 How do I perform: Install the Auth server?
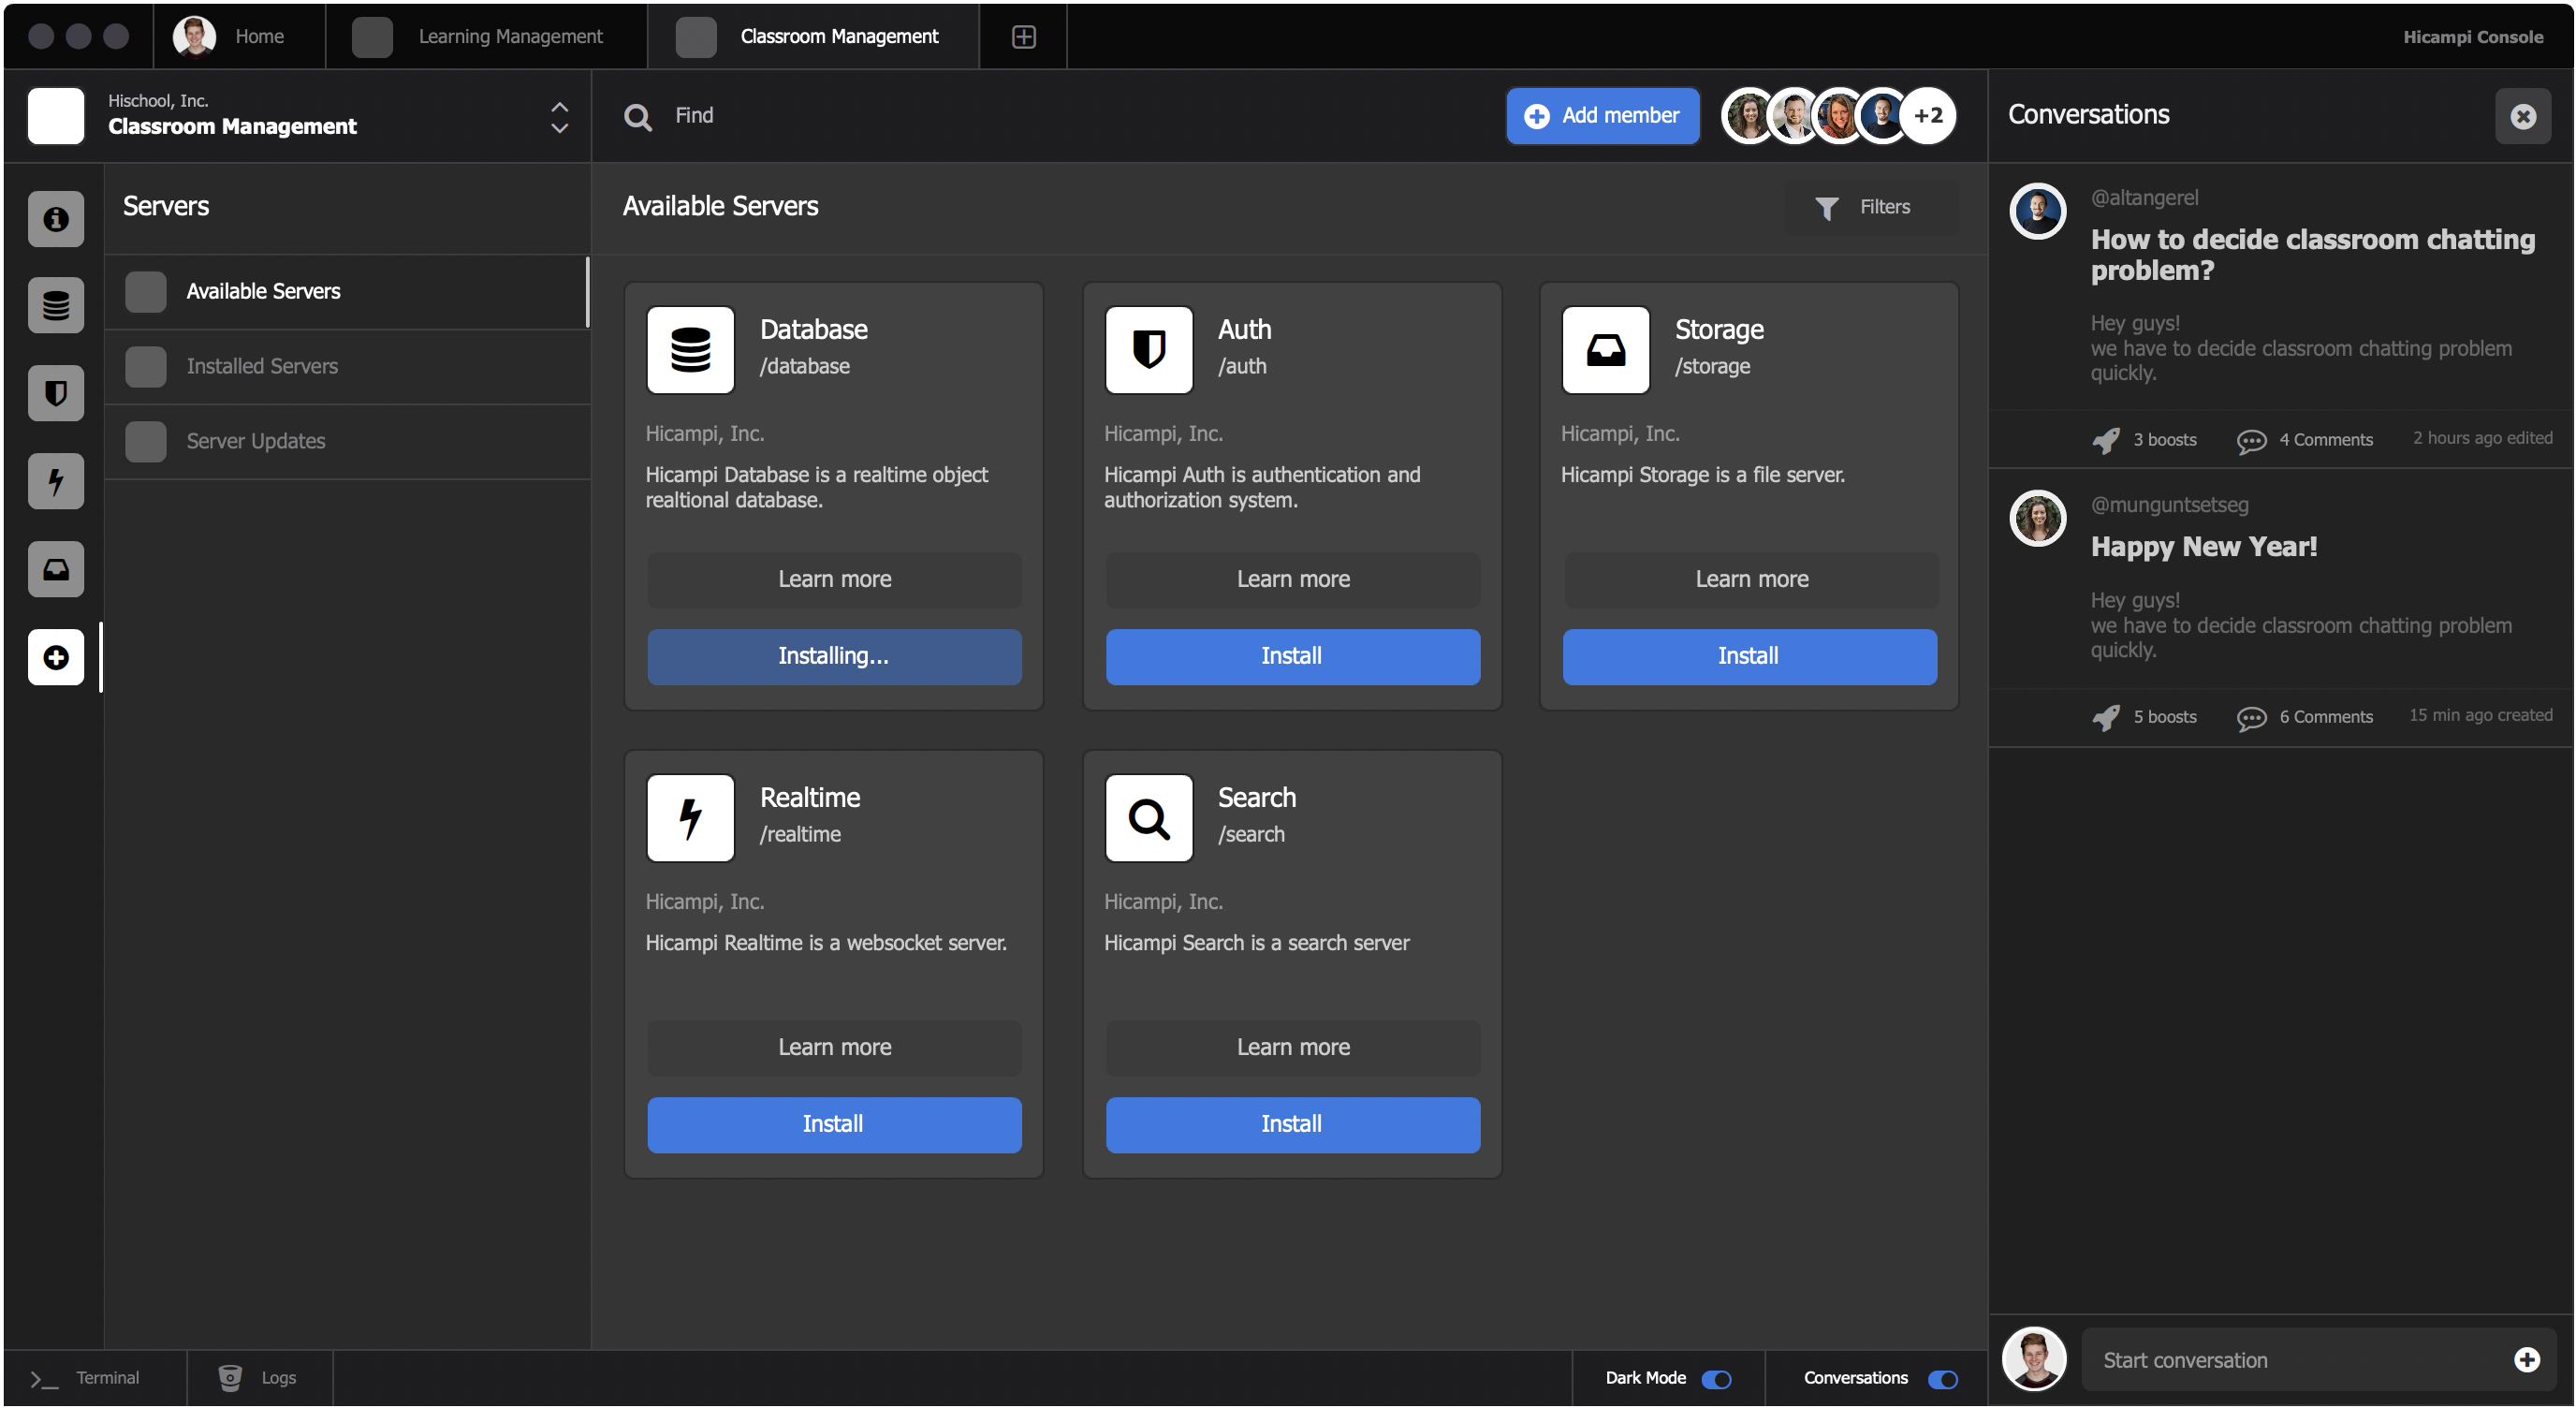tap(1292, 656)
